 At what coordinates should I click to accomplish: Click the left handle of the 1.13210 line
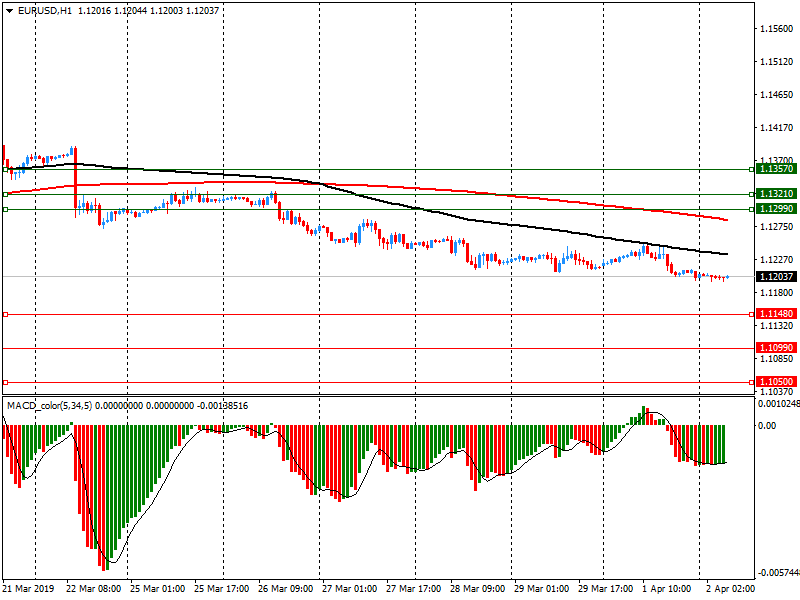coord(6,194)
